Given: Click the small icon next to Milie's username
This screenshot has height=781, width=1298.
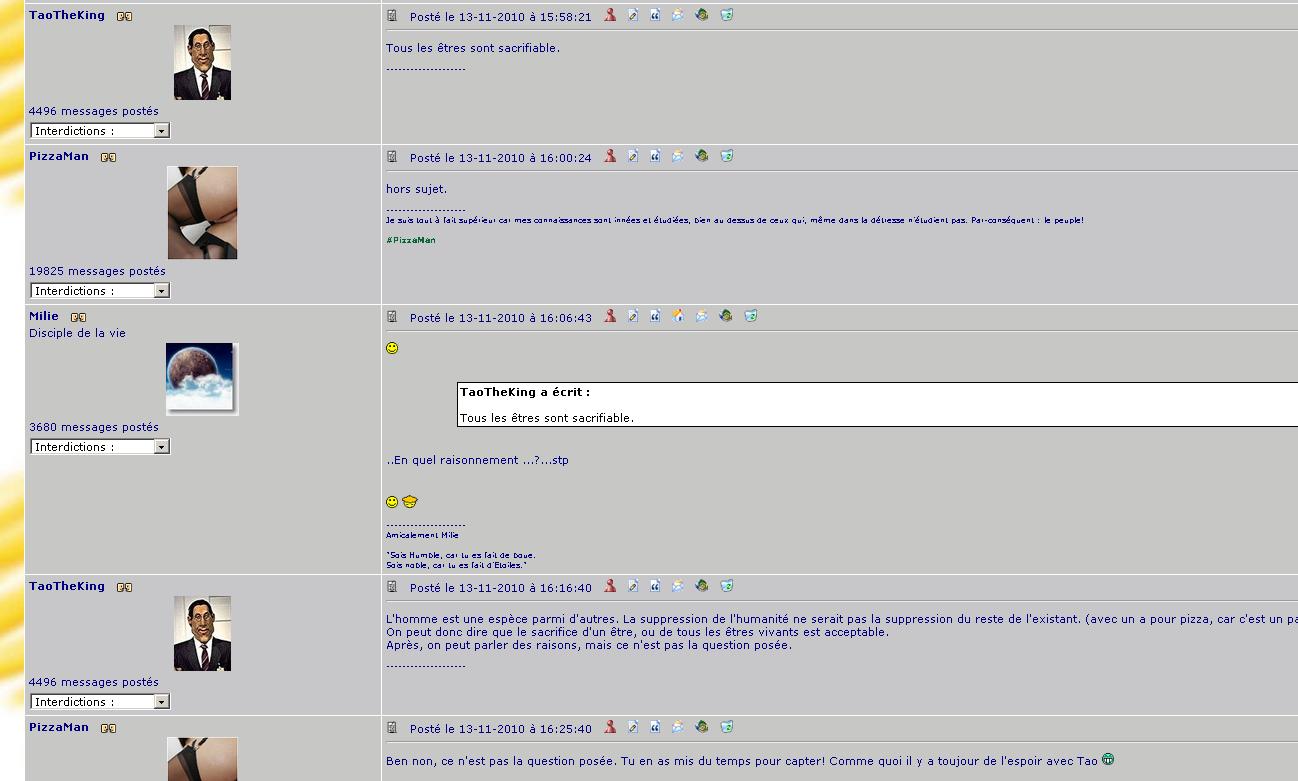Looking at the screenshot, I should [78, 317].
